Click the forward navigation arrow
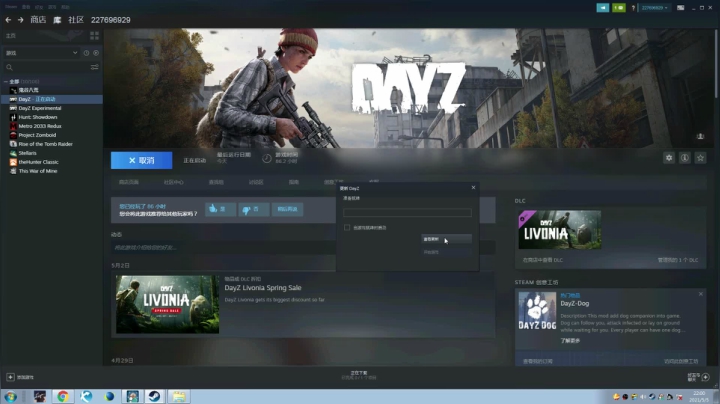The image size is (720, 404). point(20,20)
